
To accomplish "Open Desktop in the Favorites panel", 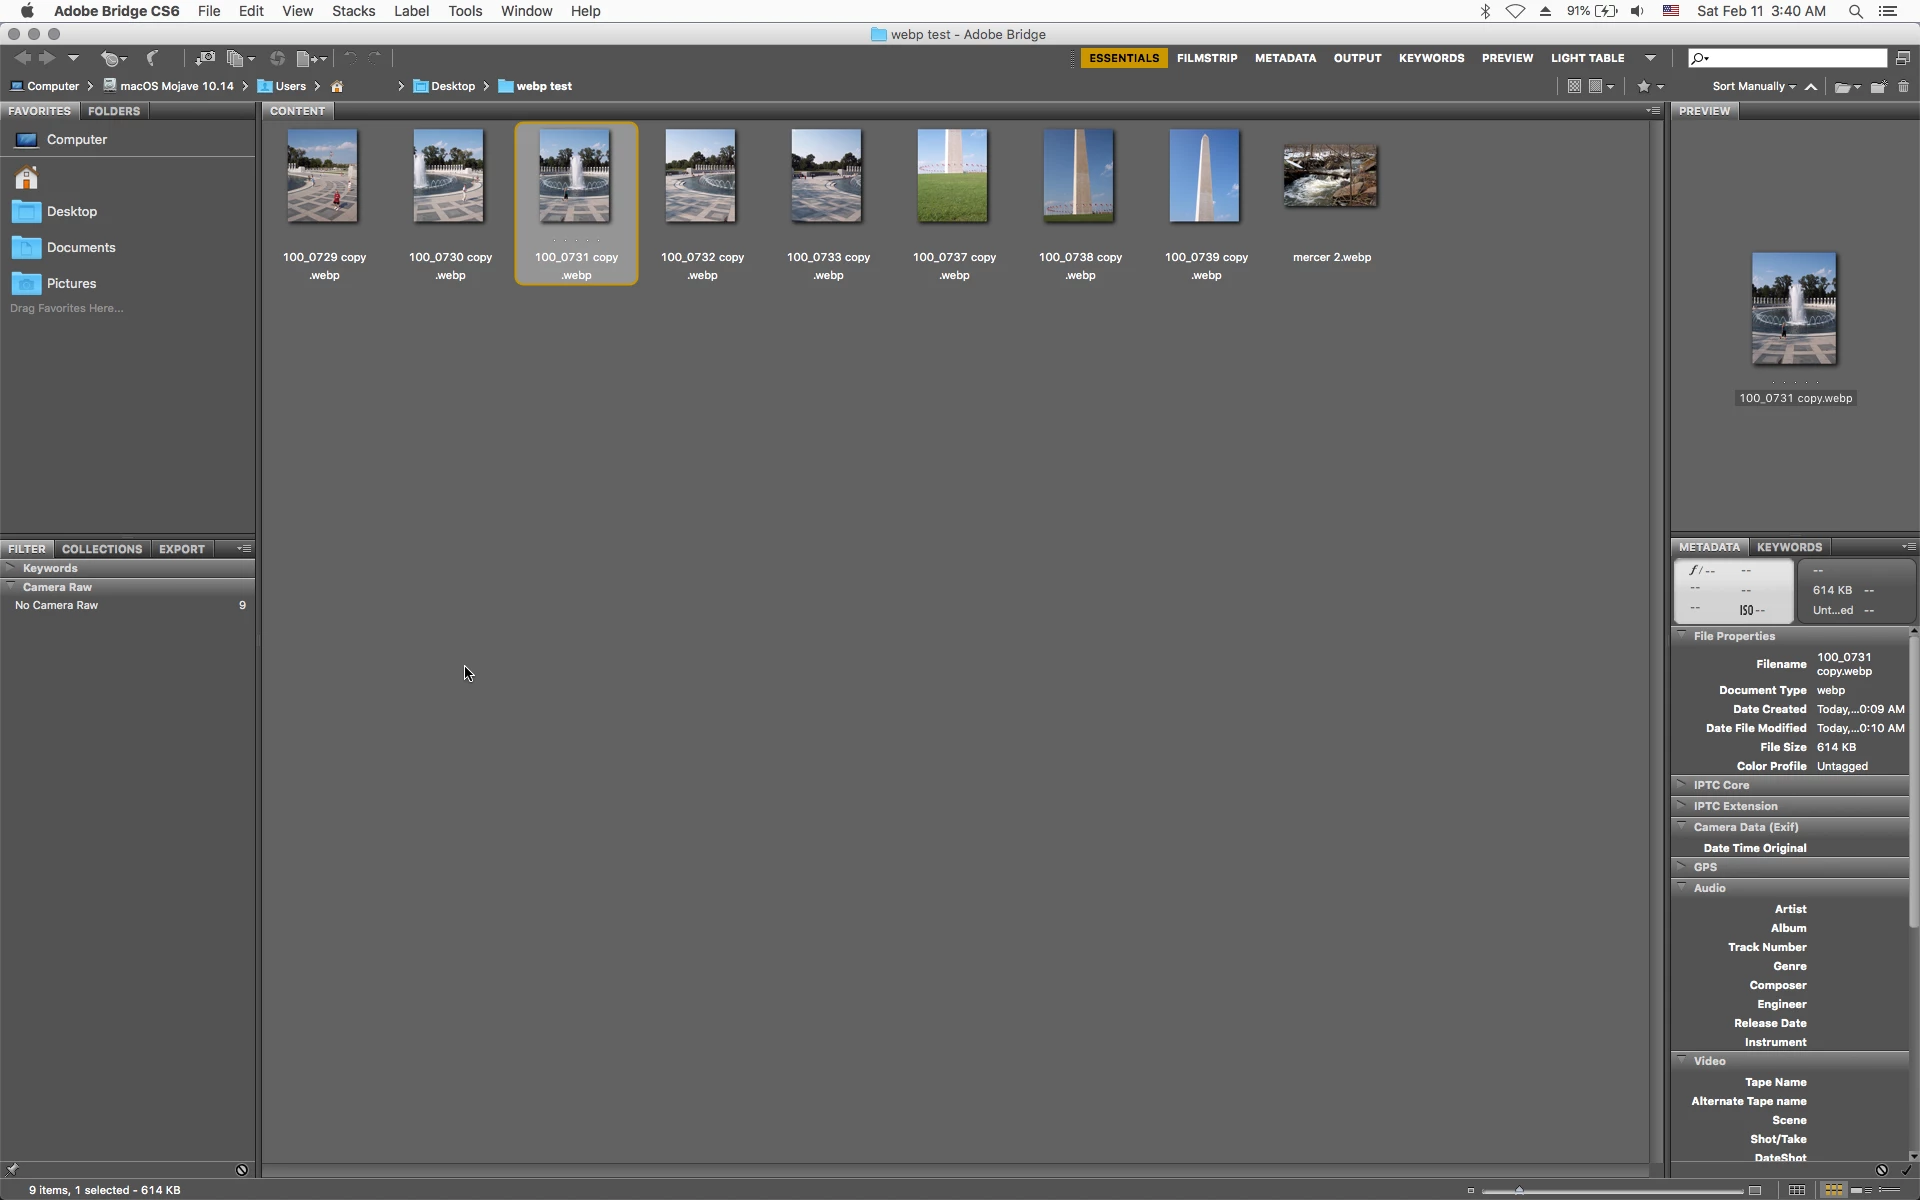I will [71, 212].
